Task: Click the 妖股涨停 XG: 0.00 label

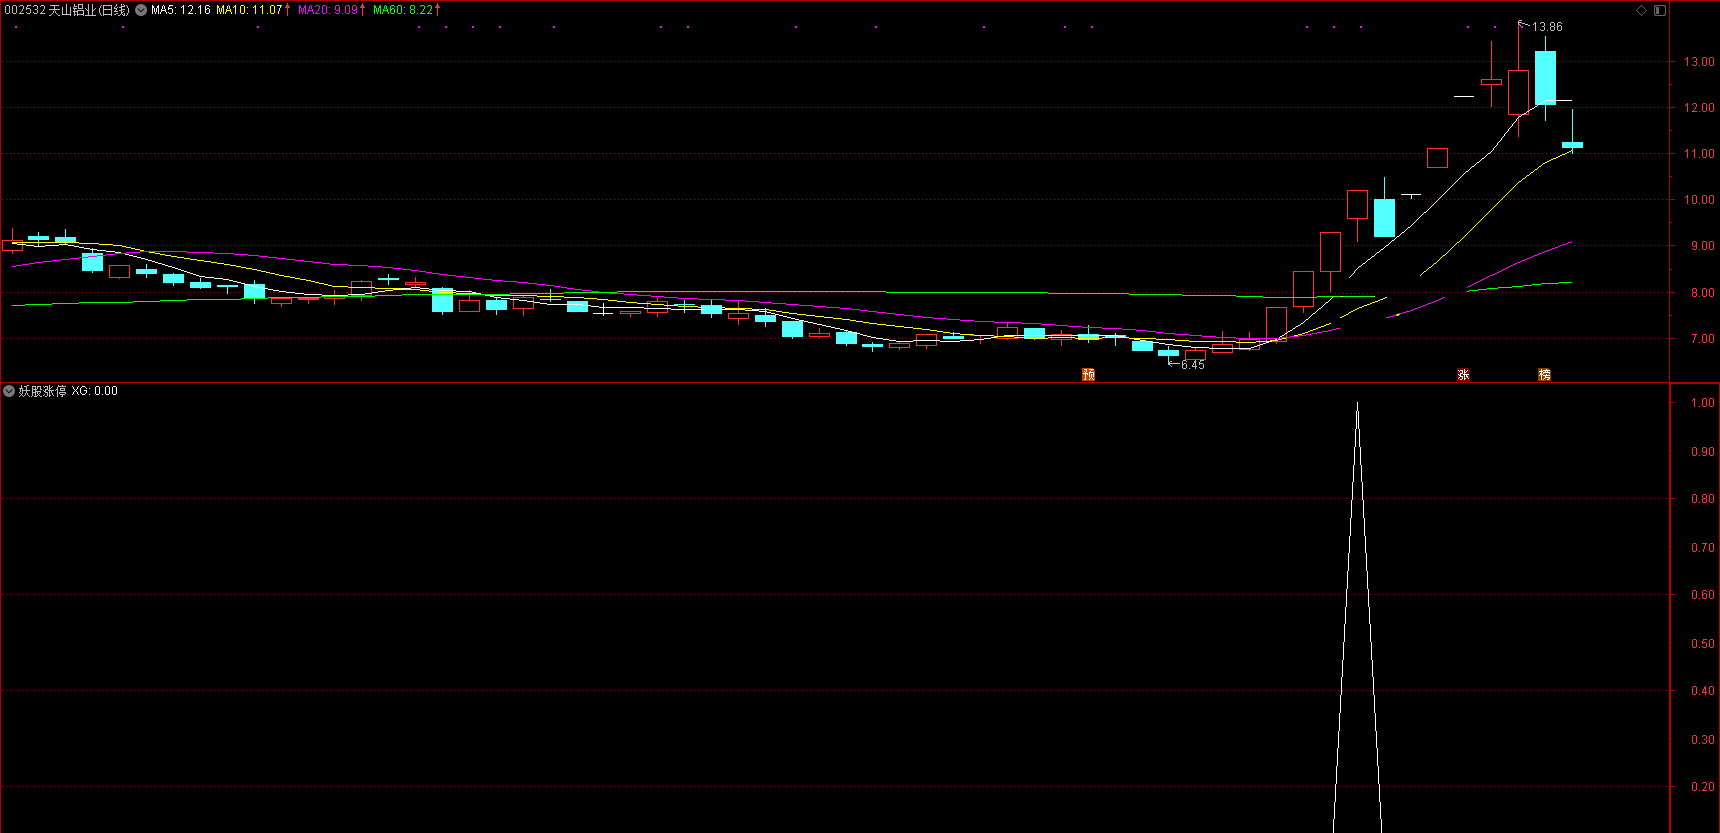Action: (x=68, y=391)
